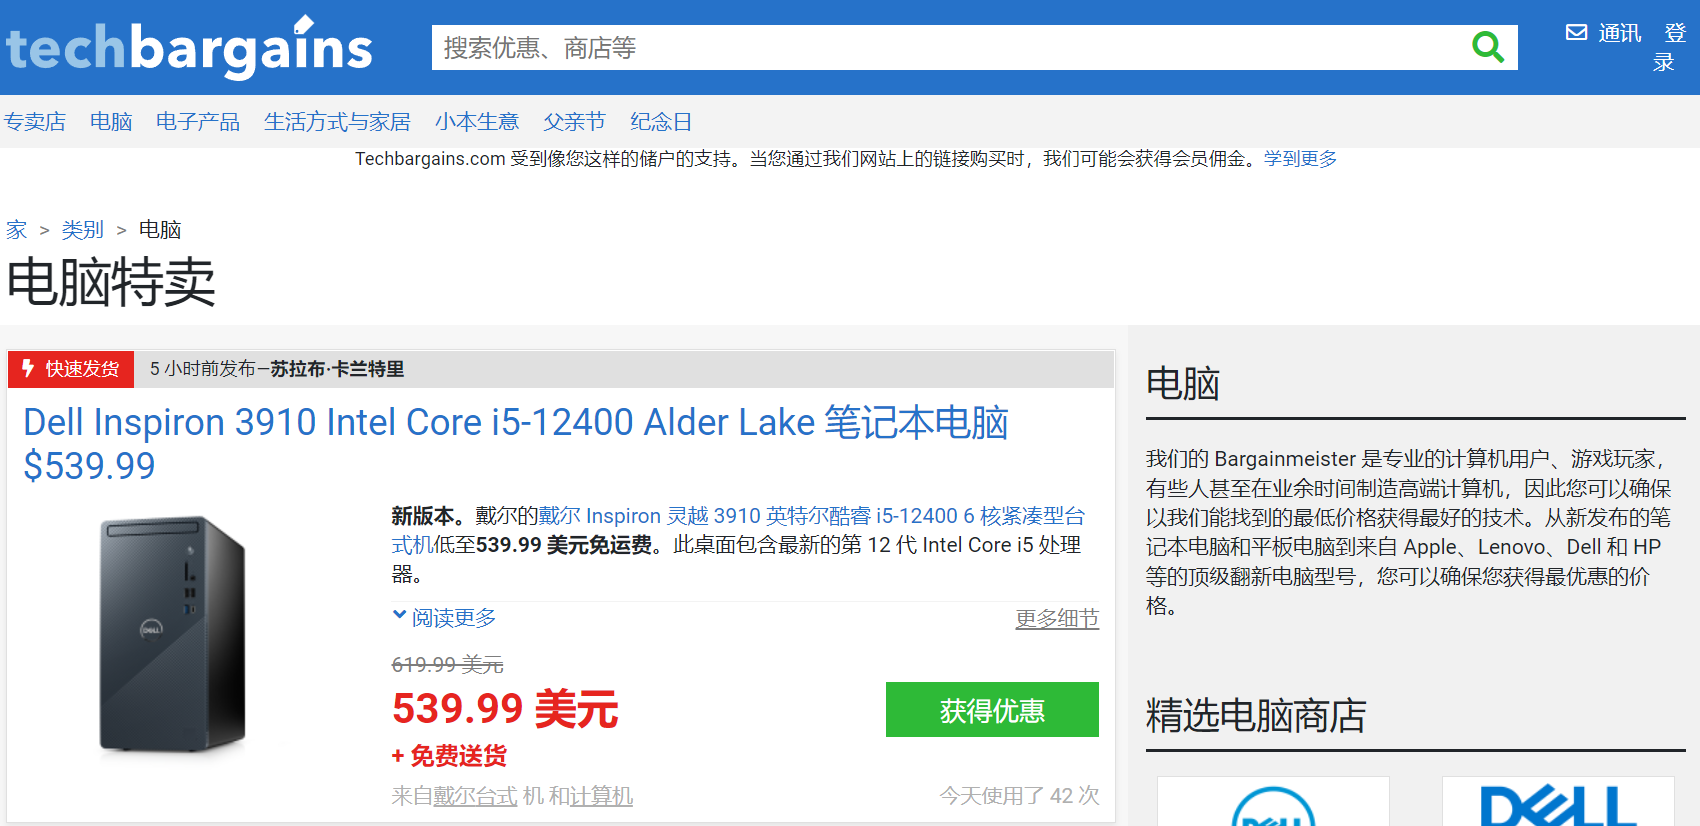Open Dell Inspiron 3910 deal title link
The width and height of the screenshot is (1700, 826).
(516, 443)
